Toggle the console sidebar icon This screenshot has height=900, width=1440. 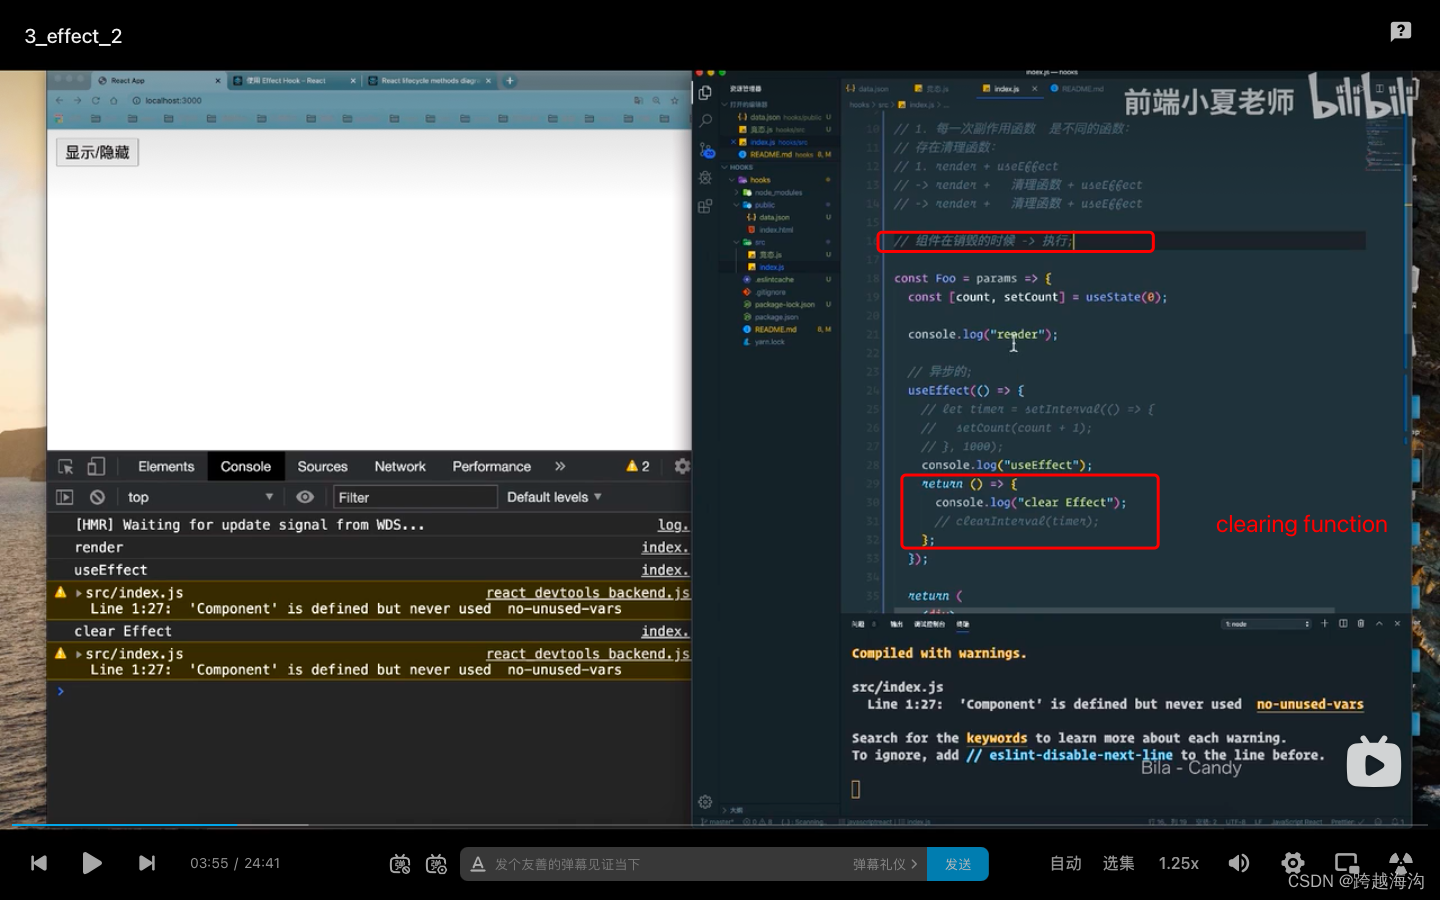(65, 497)
